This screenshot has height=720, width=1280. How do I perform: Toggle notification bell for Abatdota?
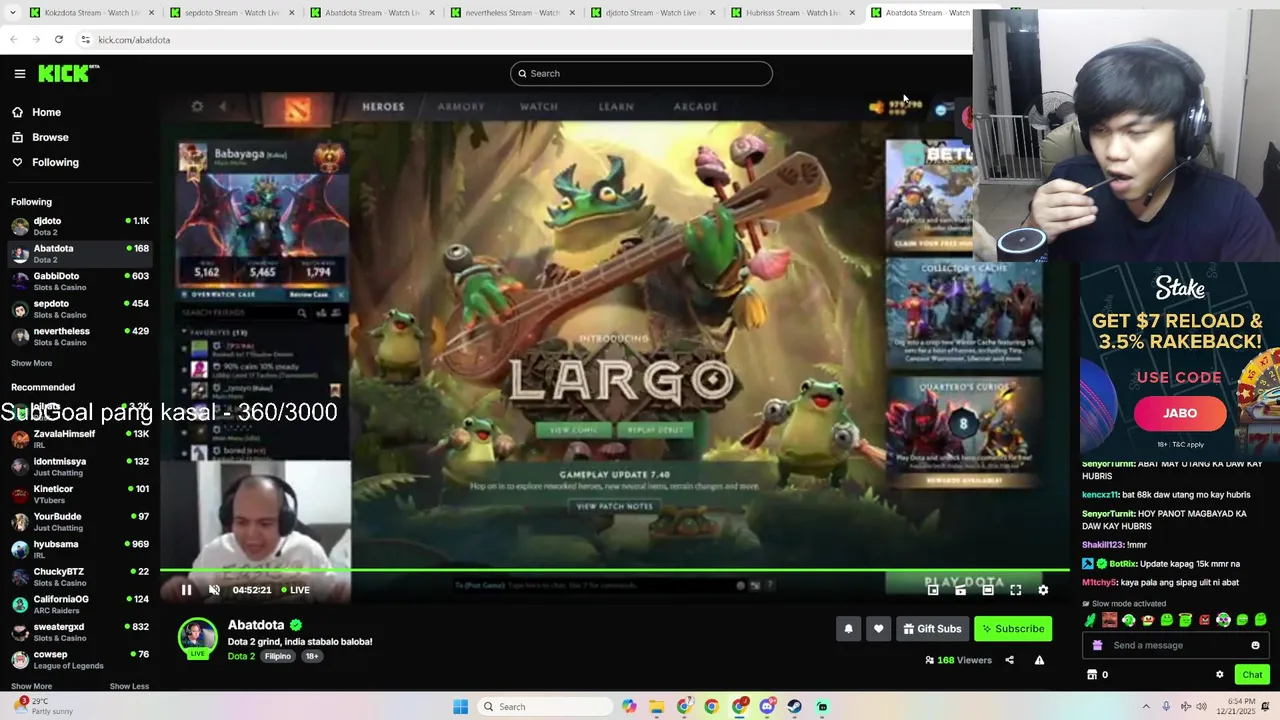point(848,629)
